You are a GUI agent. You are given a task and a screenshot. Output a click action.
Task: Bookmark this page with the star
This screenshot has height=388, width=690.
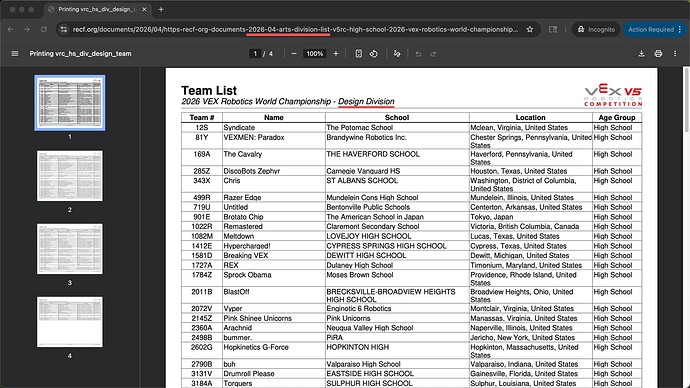coord(530,29)
